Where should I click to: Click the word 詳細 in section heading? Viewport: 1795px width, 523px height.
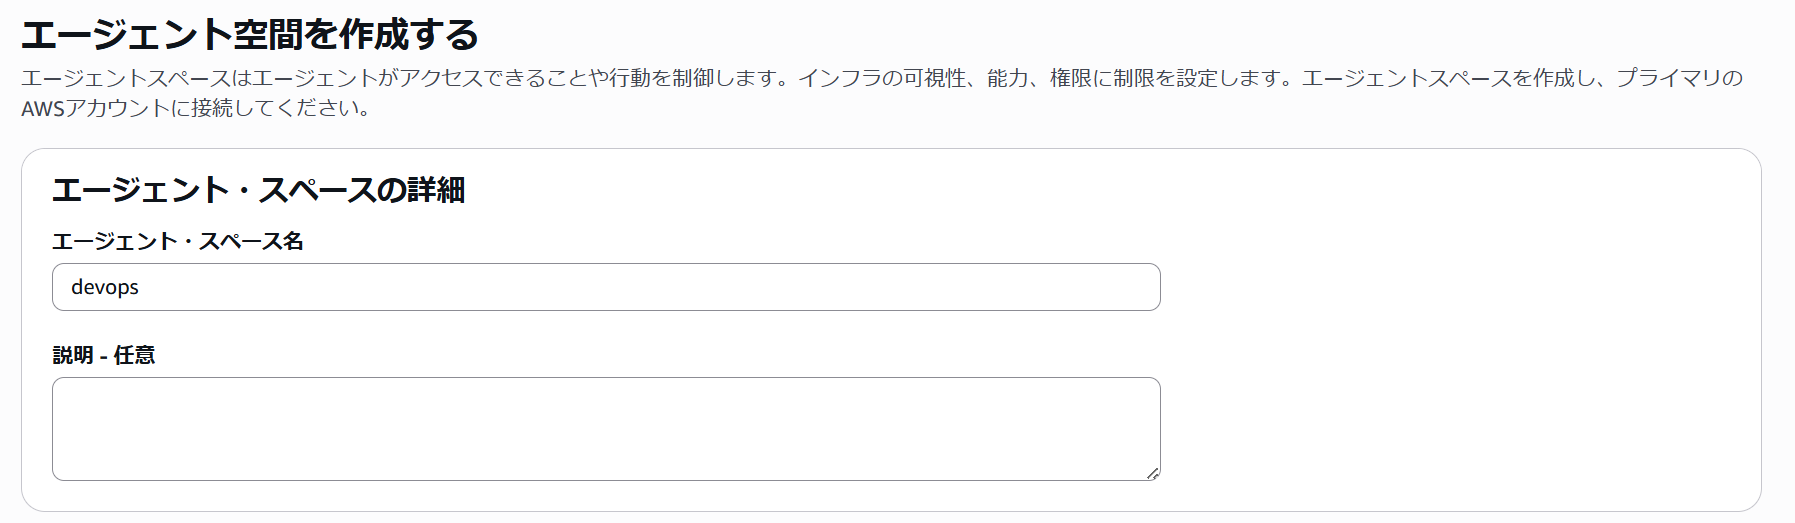tap(436, 189)
